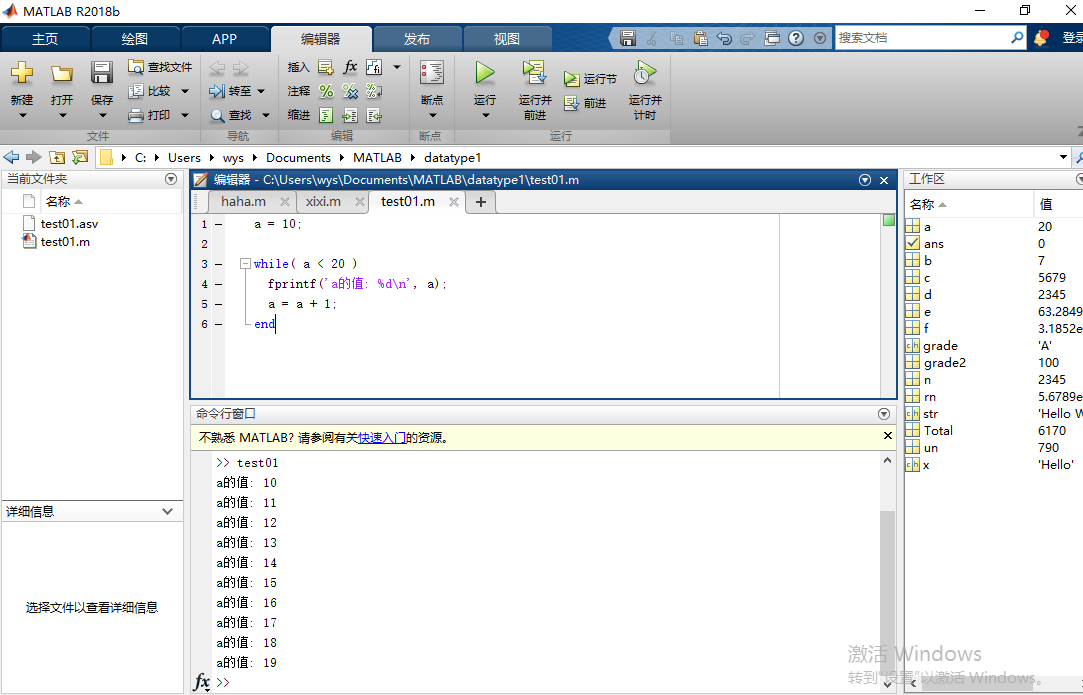The height and width of the screenshot is (695, 1083).
Task: Switch to the APP tab
Action: pyautogui.click(x=224, y=39)
